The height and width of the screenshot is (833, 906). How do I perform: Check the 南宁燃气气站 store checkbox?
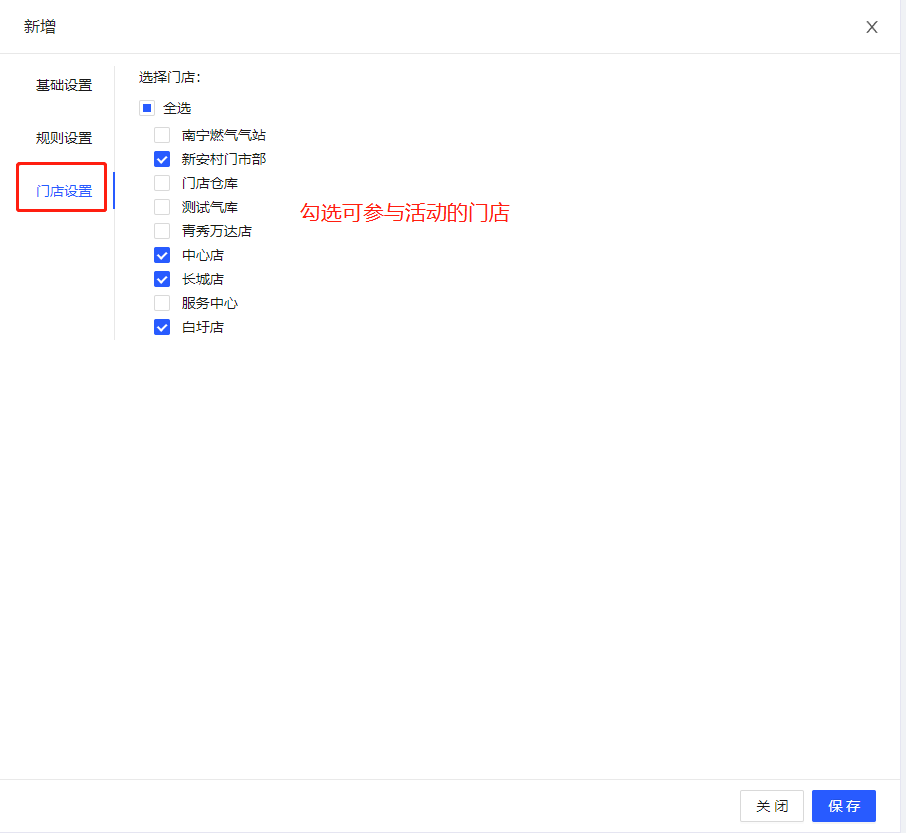162,135
